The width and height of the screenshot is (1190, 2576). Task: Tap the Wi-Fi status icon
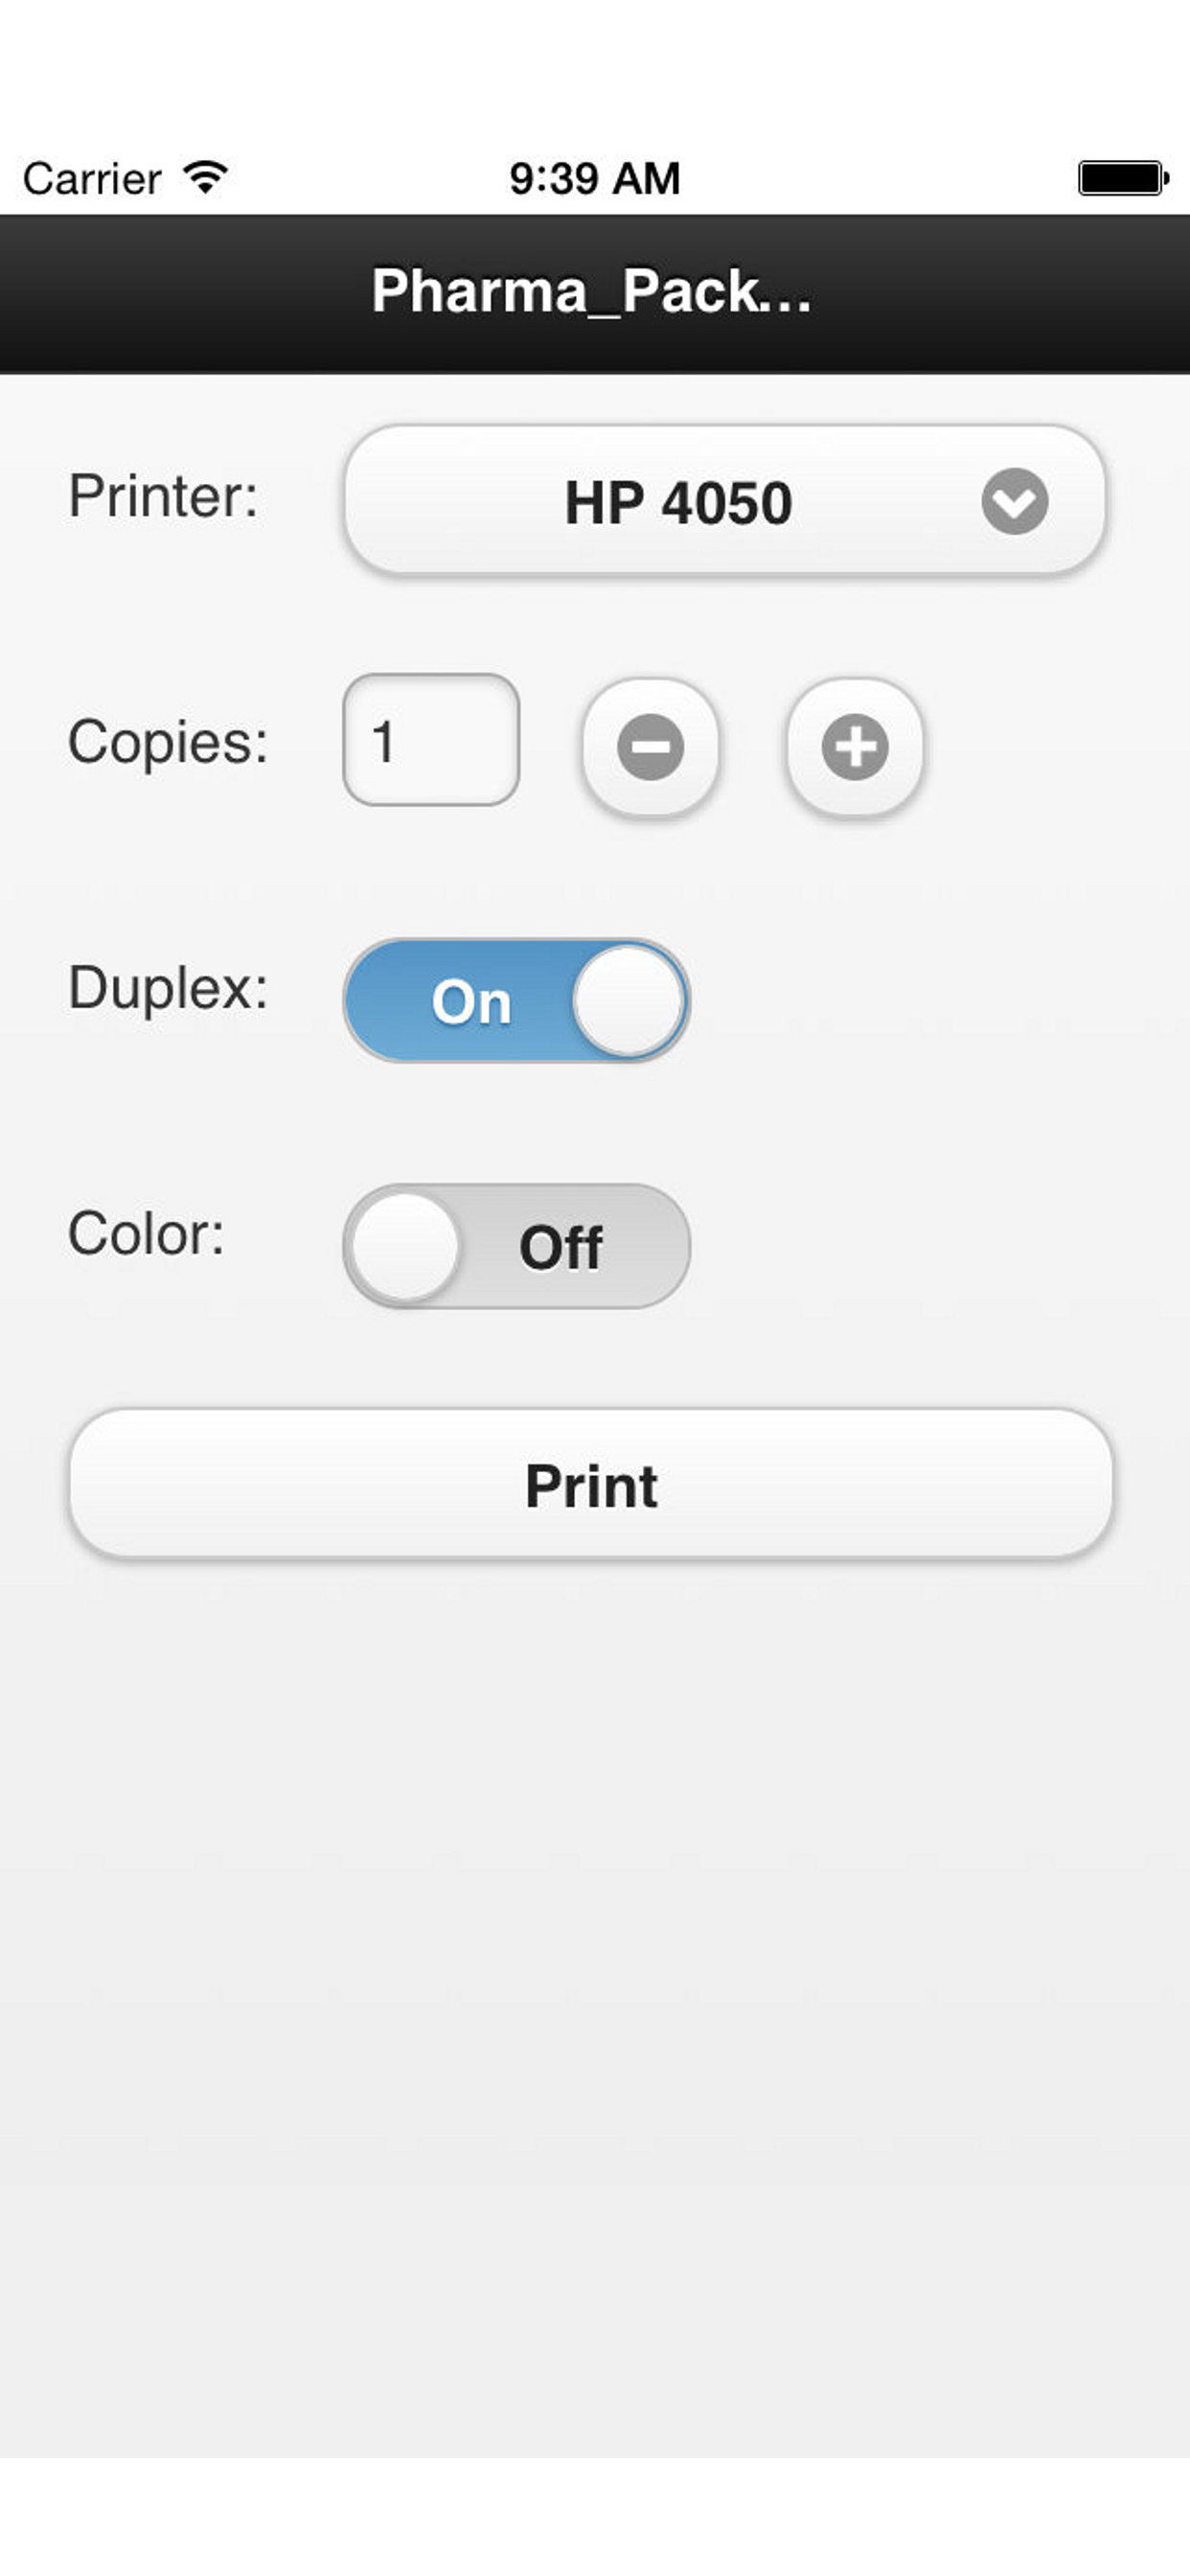[205, 178]
